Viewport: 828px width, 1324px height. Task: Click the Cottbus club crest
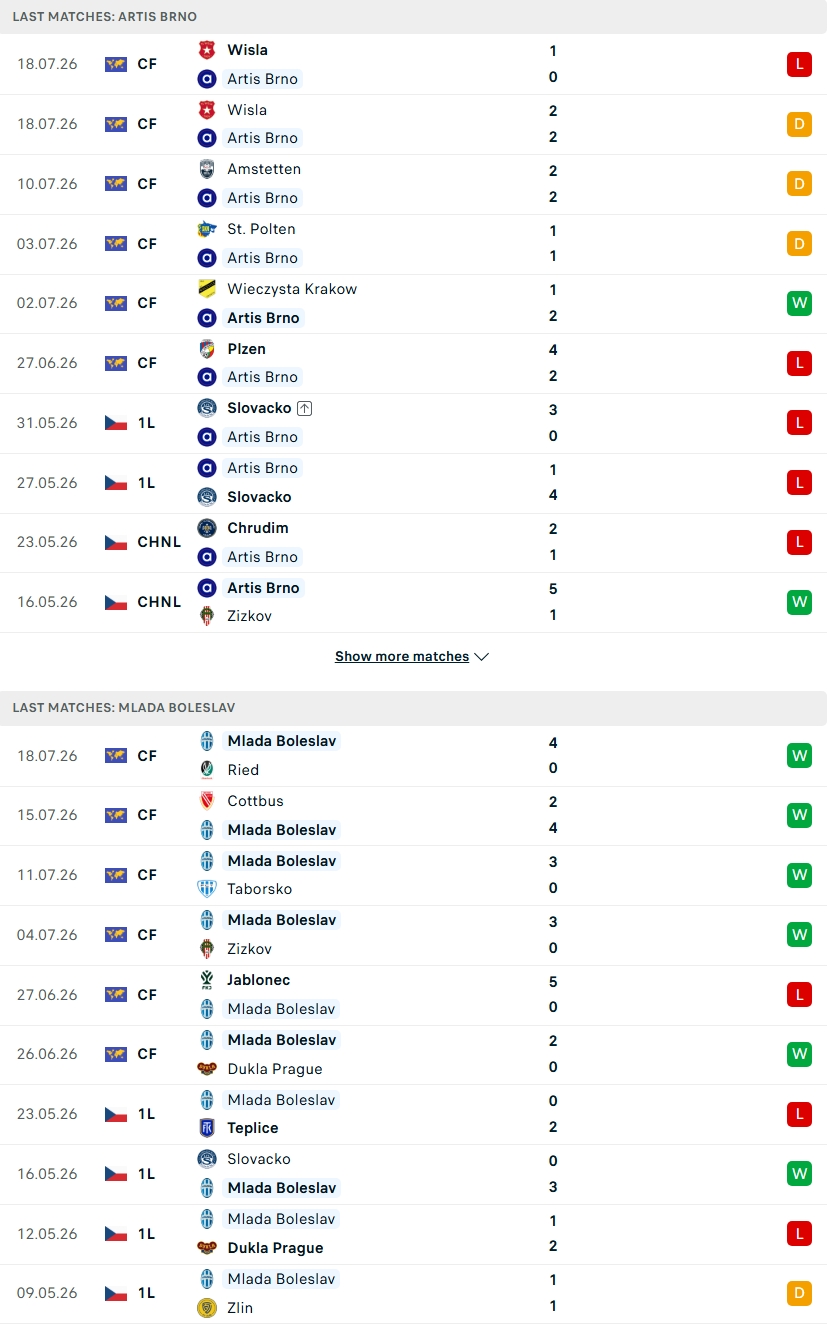207,801
